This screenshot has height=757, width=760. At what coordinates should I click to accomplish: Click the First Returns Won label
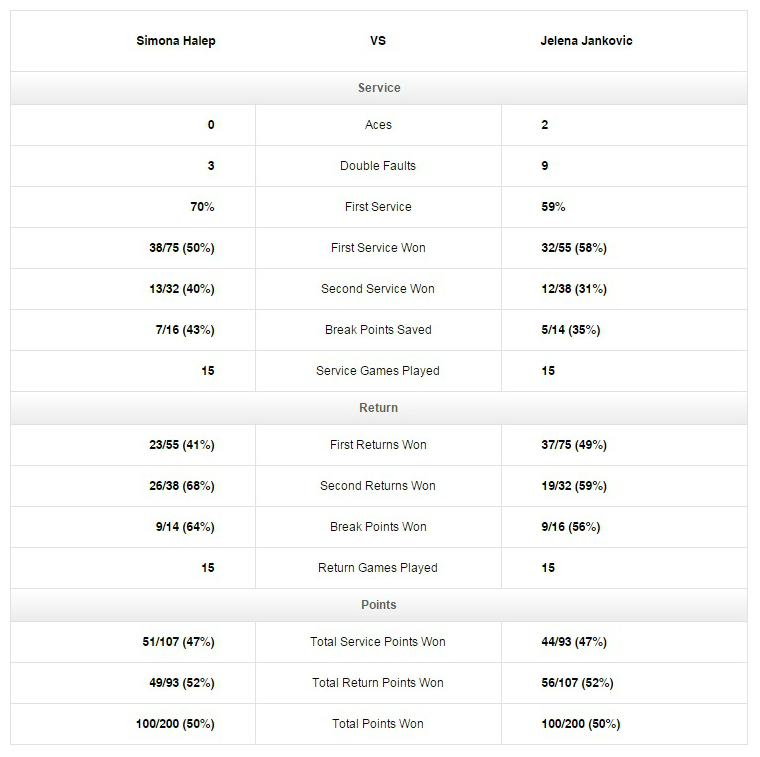tap(378, 445)
